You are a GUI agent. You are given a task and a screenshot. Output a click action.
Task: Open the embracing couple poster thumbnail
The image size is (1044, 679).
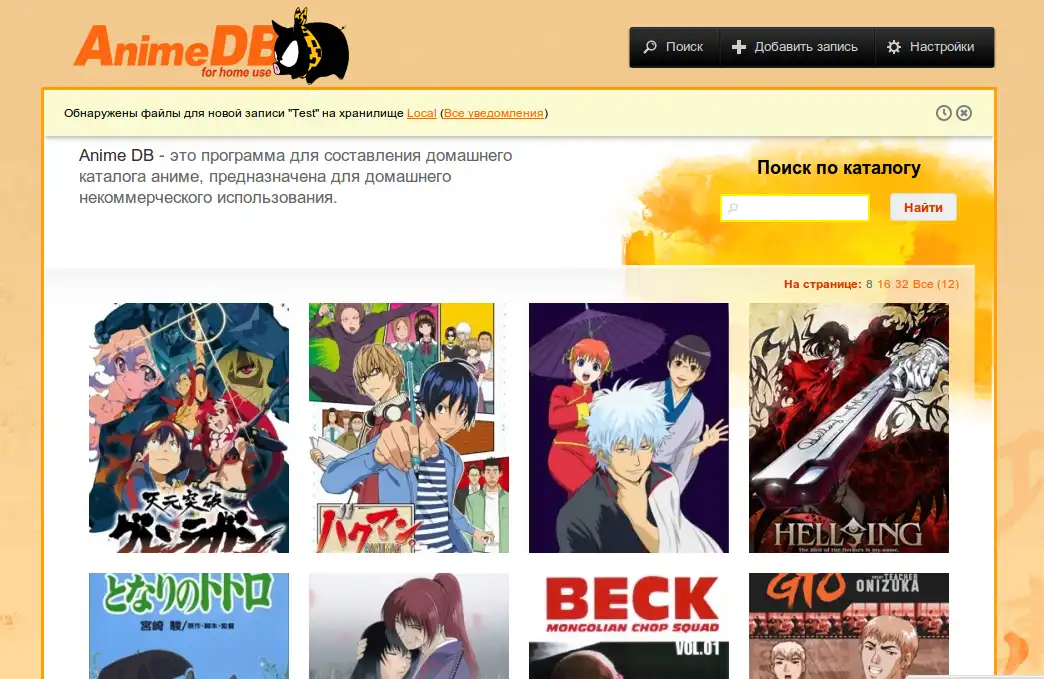(x=409, y=626)
